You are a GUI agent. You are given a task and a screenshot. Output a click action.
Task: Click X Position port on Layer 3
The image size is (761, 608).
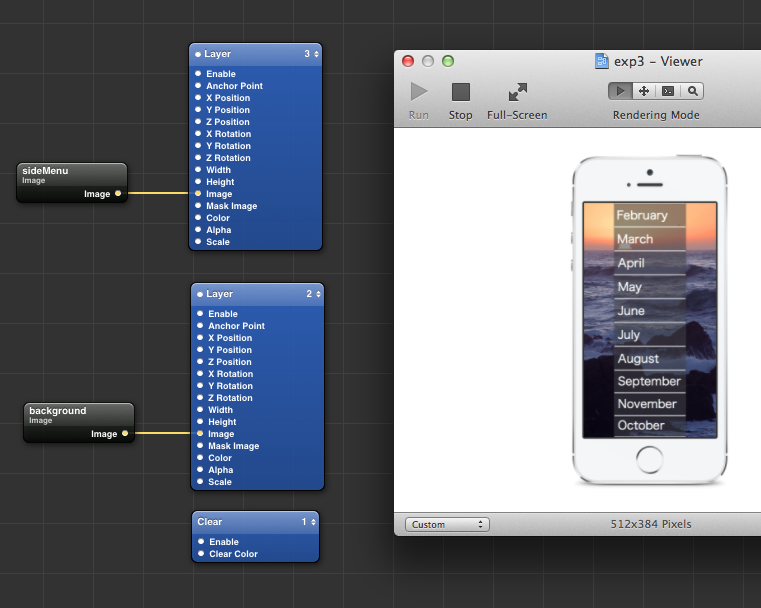coord(198,98)
